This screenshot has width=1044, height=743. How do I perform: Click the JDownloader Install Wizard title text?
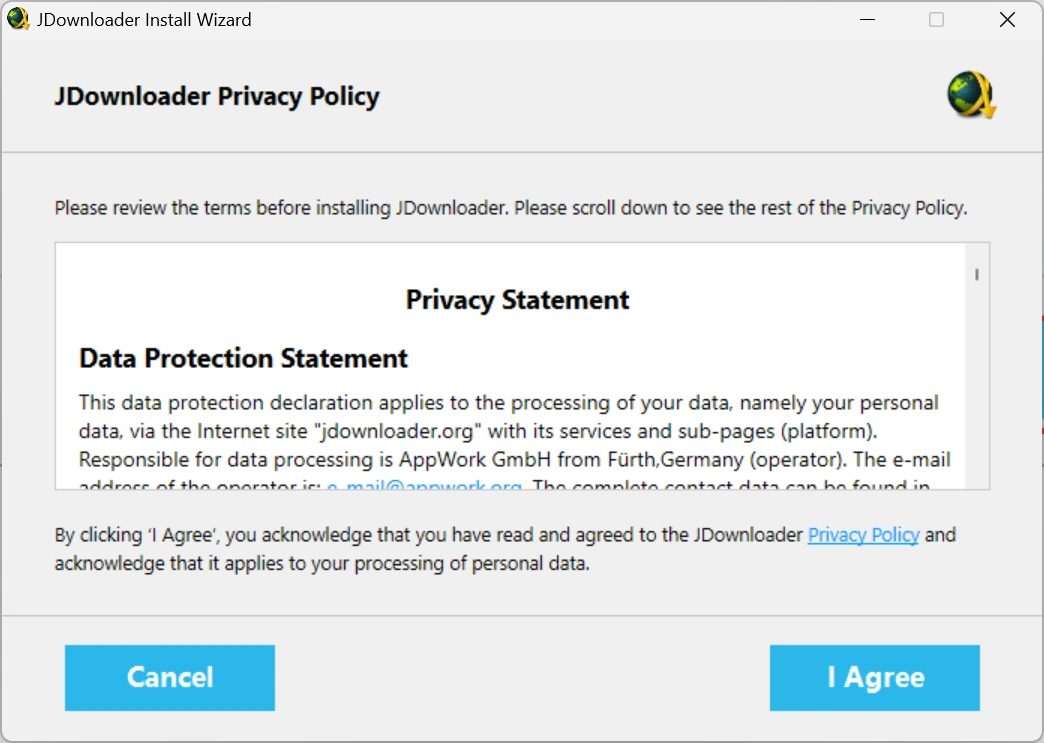point(144,20)
